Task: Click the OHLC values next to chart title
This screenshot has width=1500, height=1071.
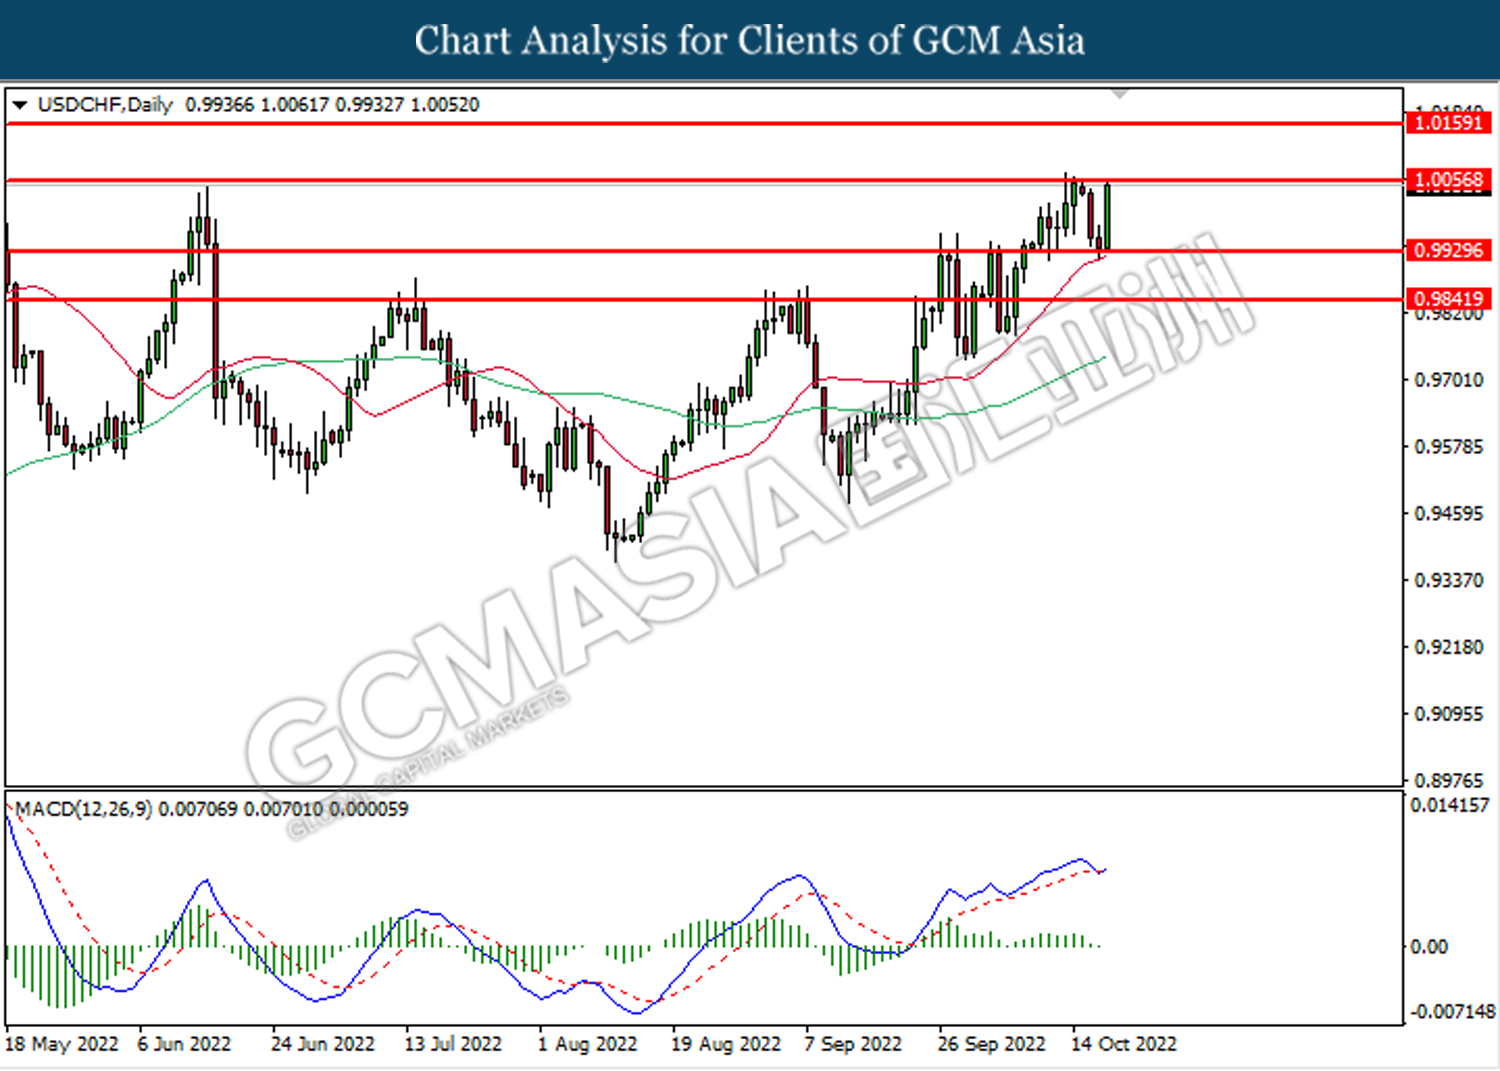Action: pos(332,105)
